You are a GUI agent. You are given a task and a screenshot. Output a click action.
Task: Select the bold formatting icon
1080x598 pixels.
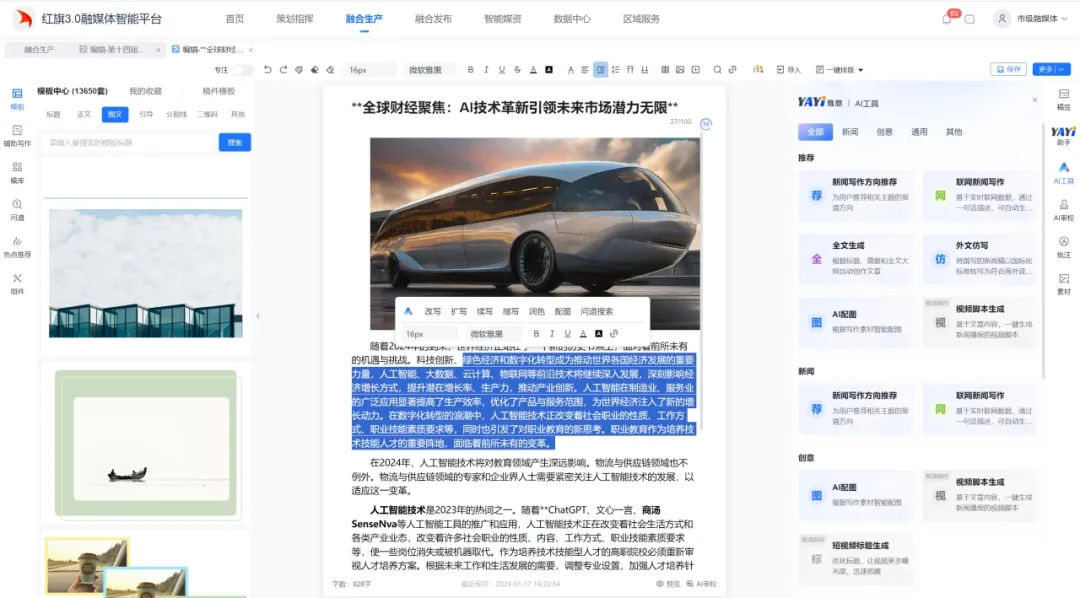pyautogui.click(x=470, y=69)
